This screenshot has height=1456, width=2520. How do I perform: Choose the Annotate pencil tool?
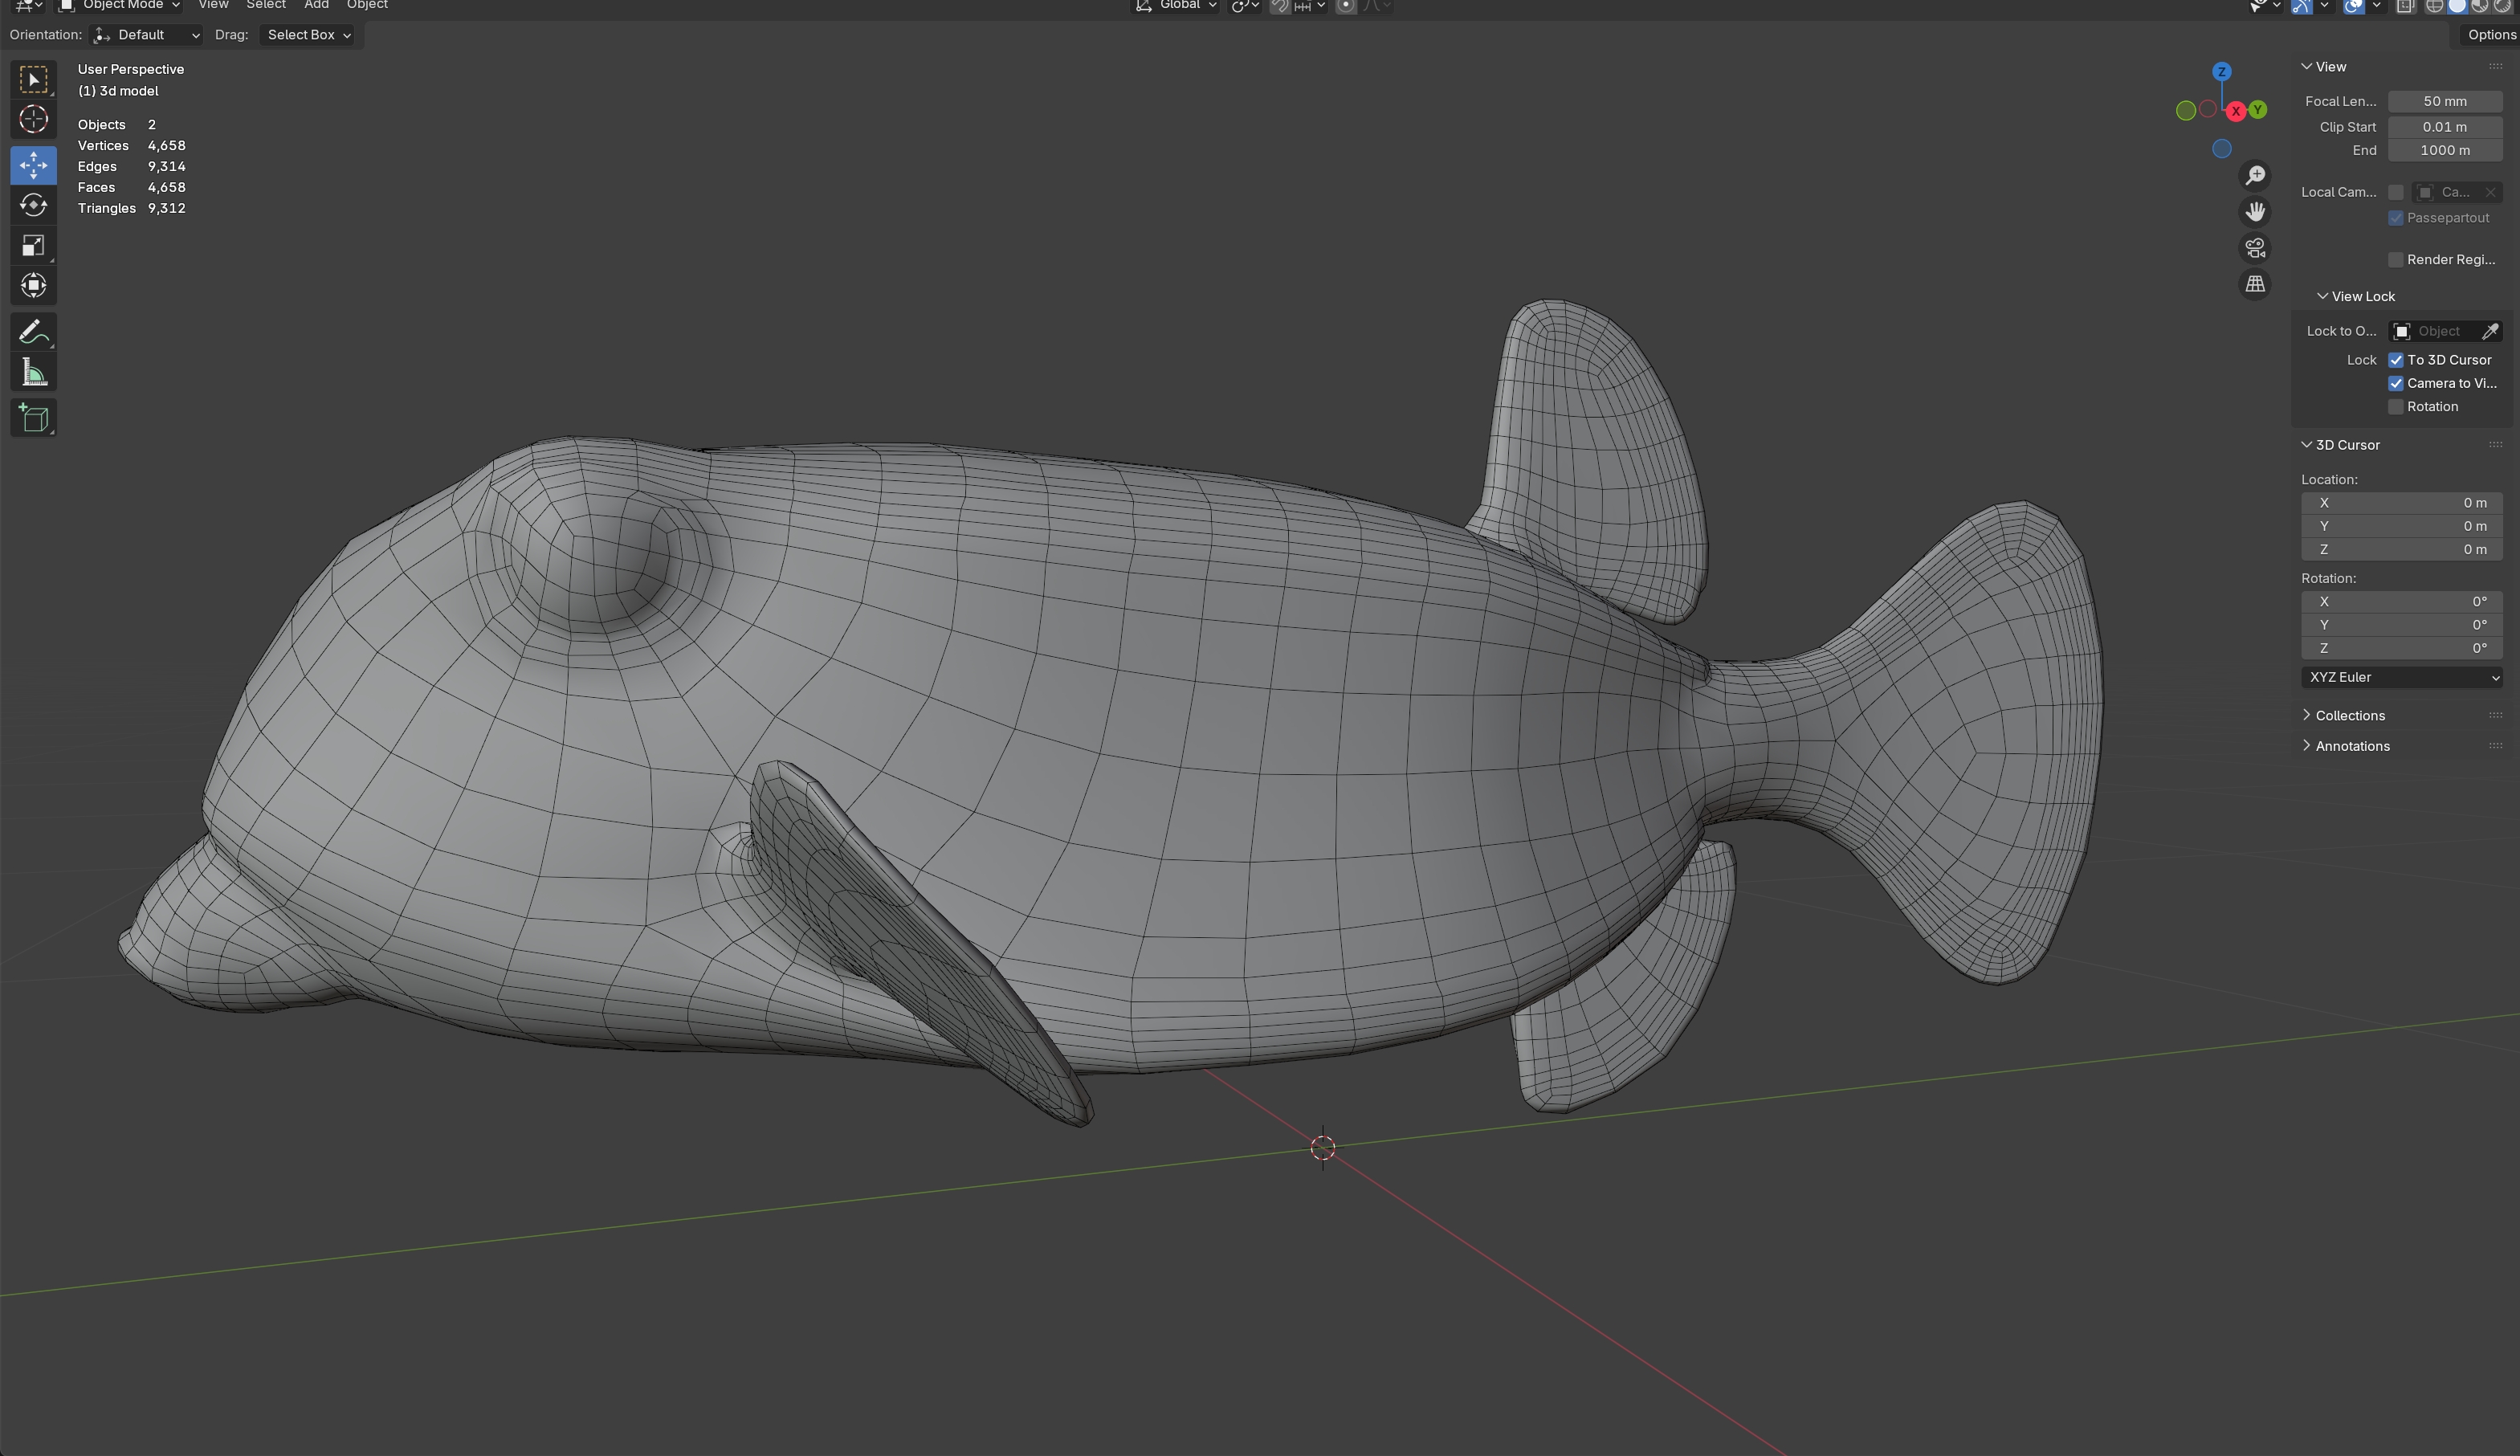(33, 332)
